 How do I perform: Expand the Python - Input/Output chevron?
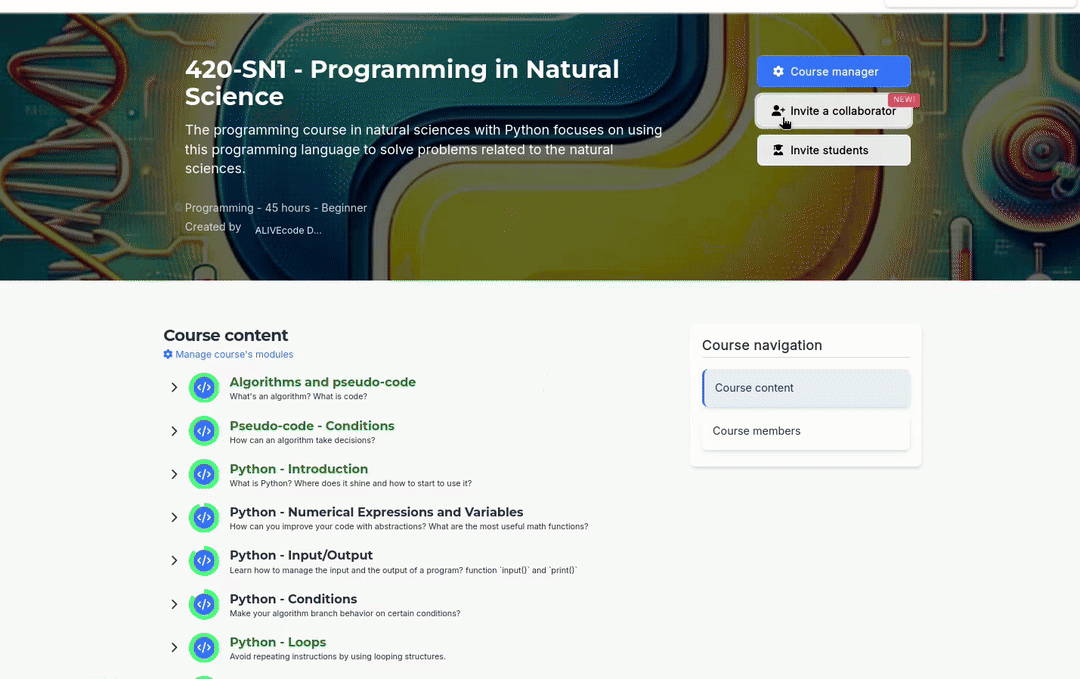[174, 561]
